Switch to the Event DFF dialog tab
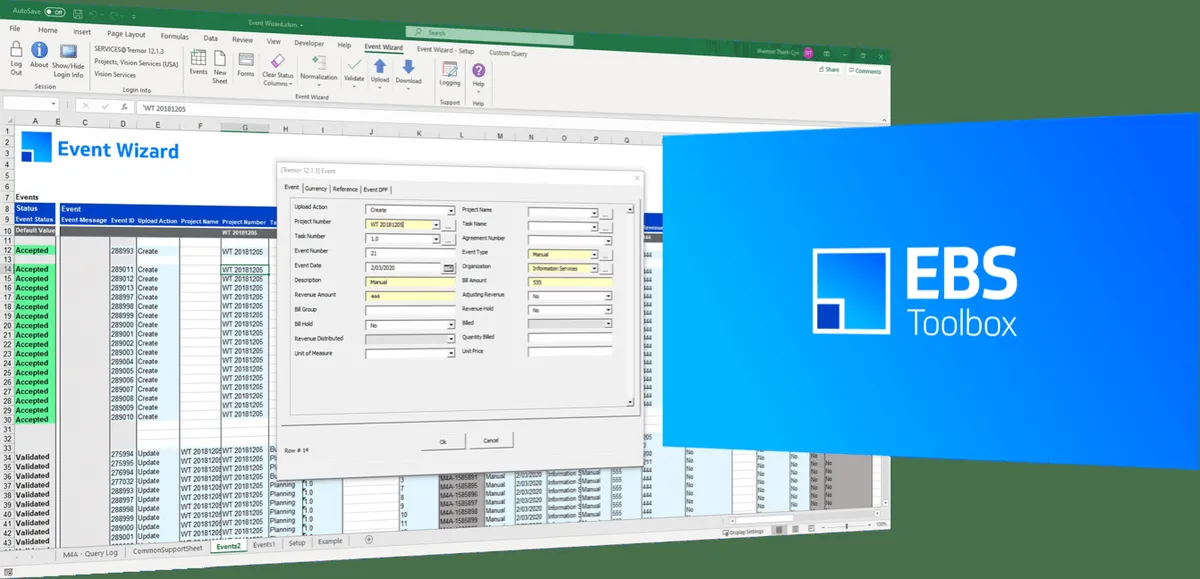This screenshot has width=1200, height=579. pyautogui.click(x=377, y=190)
